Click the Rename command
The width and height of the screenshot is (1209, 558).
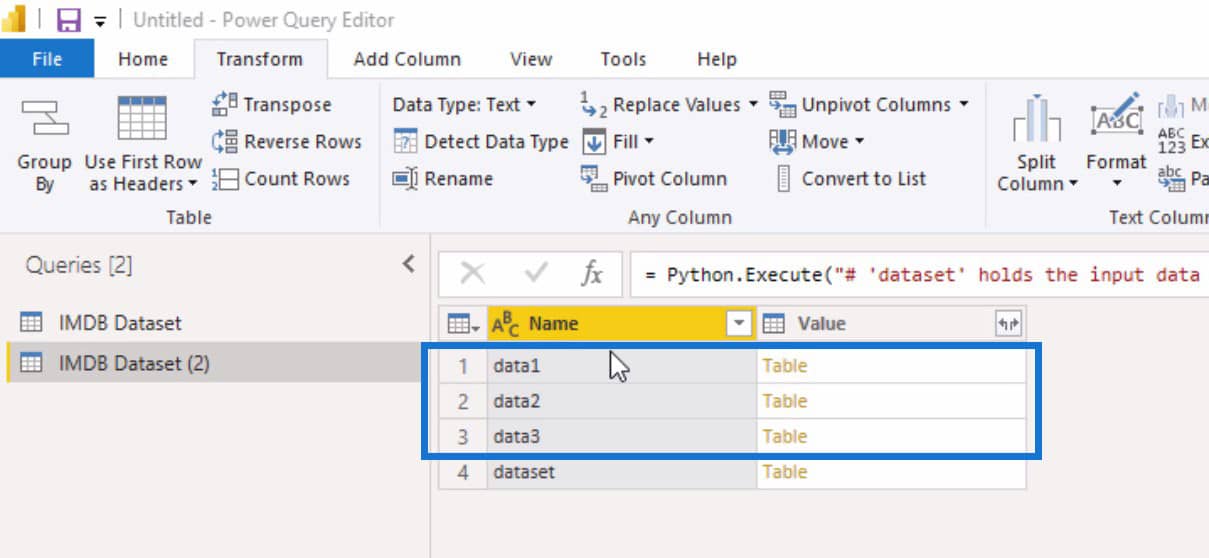[x=442, y=179]
